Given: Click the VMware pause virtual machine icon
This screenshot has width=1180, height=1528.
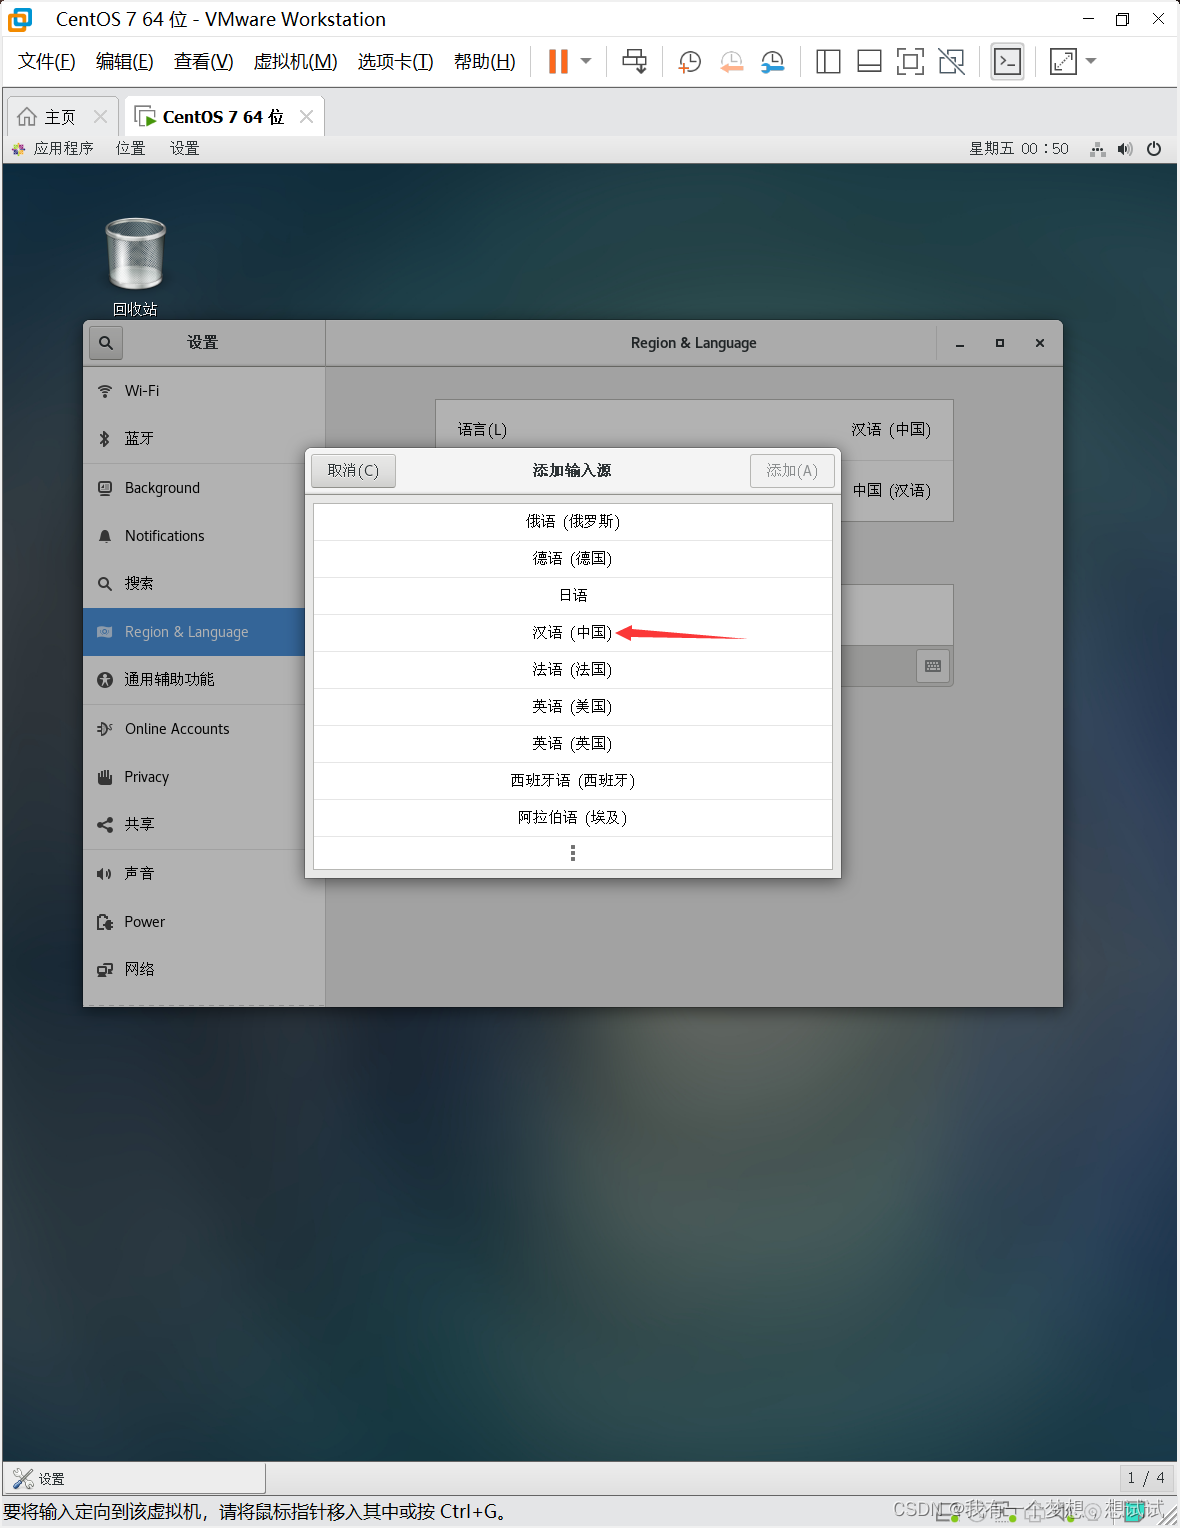Looking at the screenshot, I should (558, 62).
